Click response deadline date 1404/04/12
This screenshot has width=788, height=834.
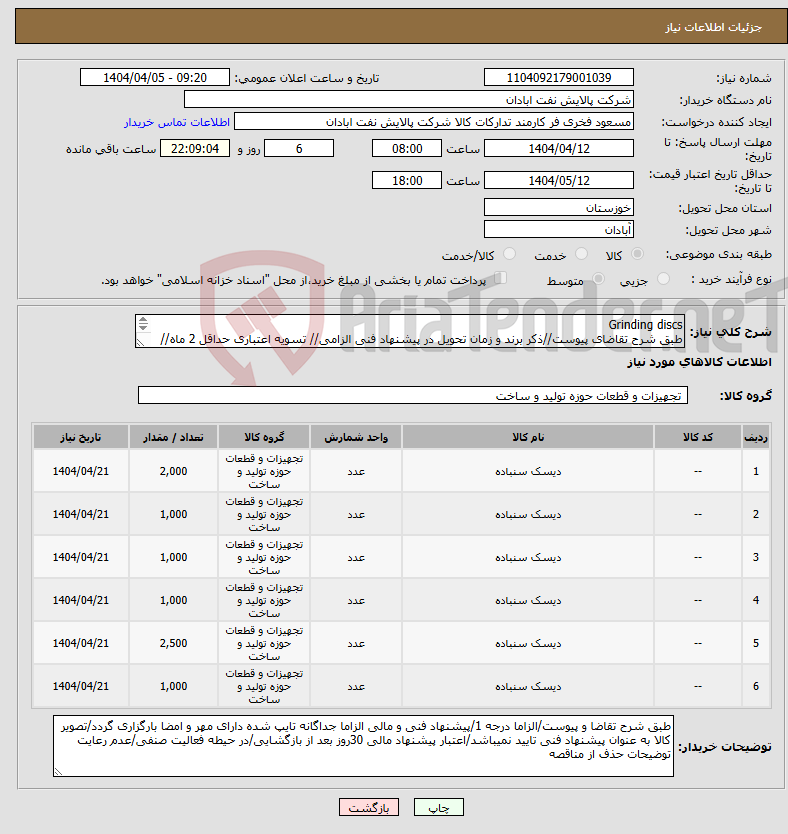point(559,149)
